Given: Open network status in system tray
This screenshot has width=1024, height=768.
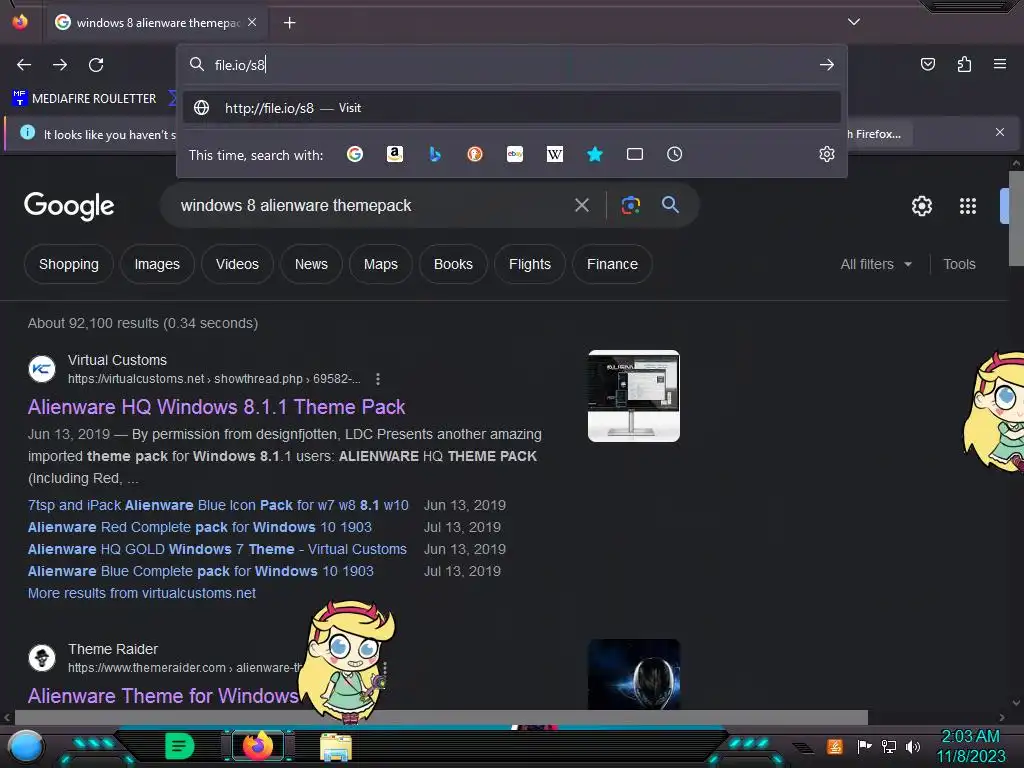Looking at the screenshot, I should coord(888,746).
